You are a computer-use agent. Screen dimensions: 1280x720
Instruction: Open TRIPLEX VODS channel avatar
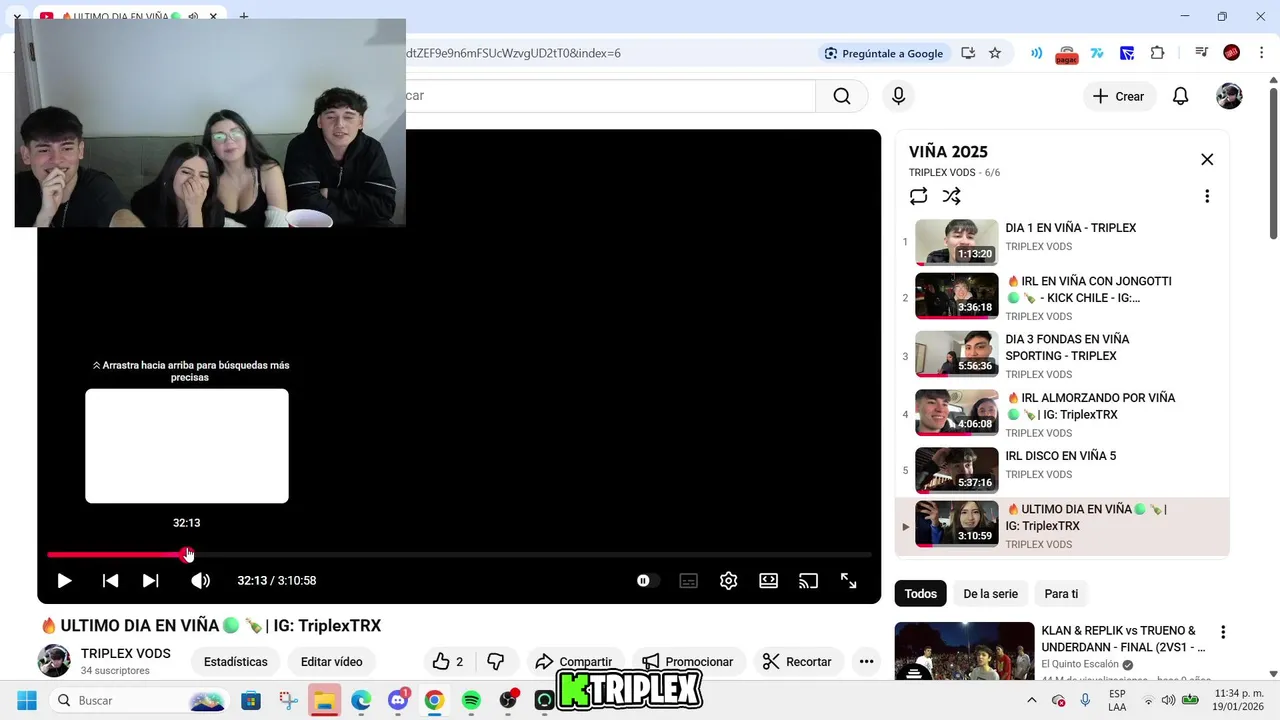click(54, 661)
